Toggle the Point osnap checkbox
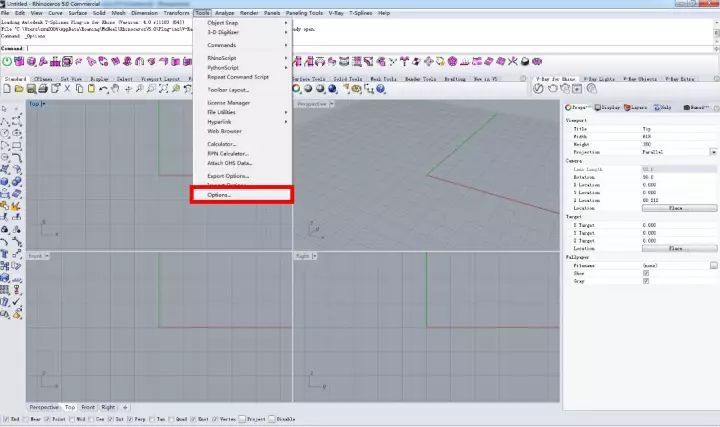The width and height of the screenshot is (720, 427). coord(47,419)
